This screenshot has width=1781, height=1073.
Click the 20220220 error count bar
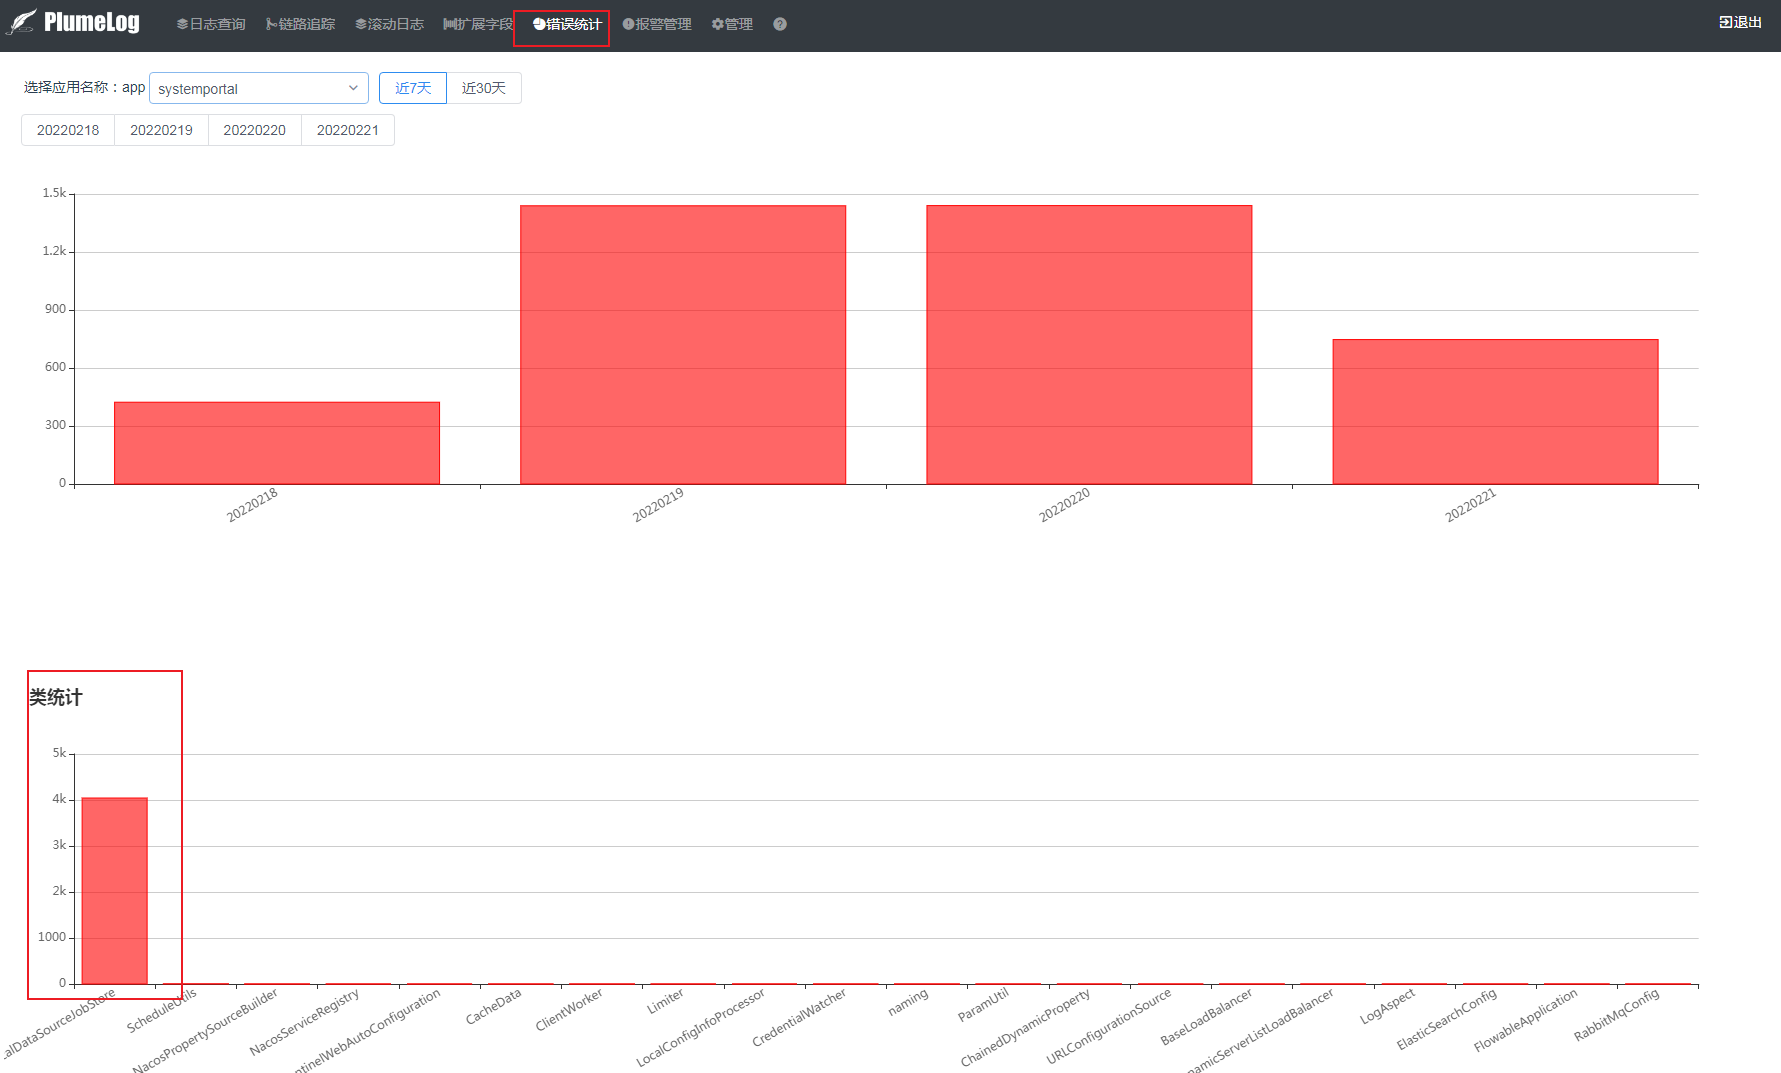[x=1089, y=345]
